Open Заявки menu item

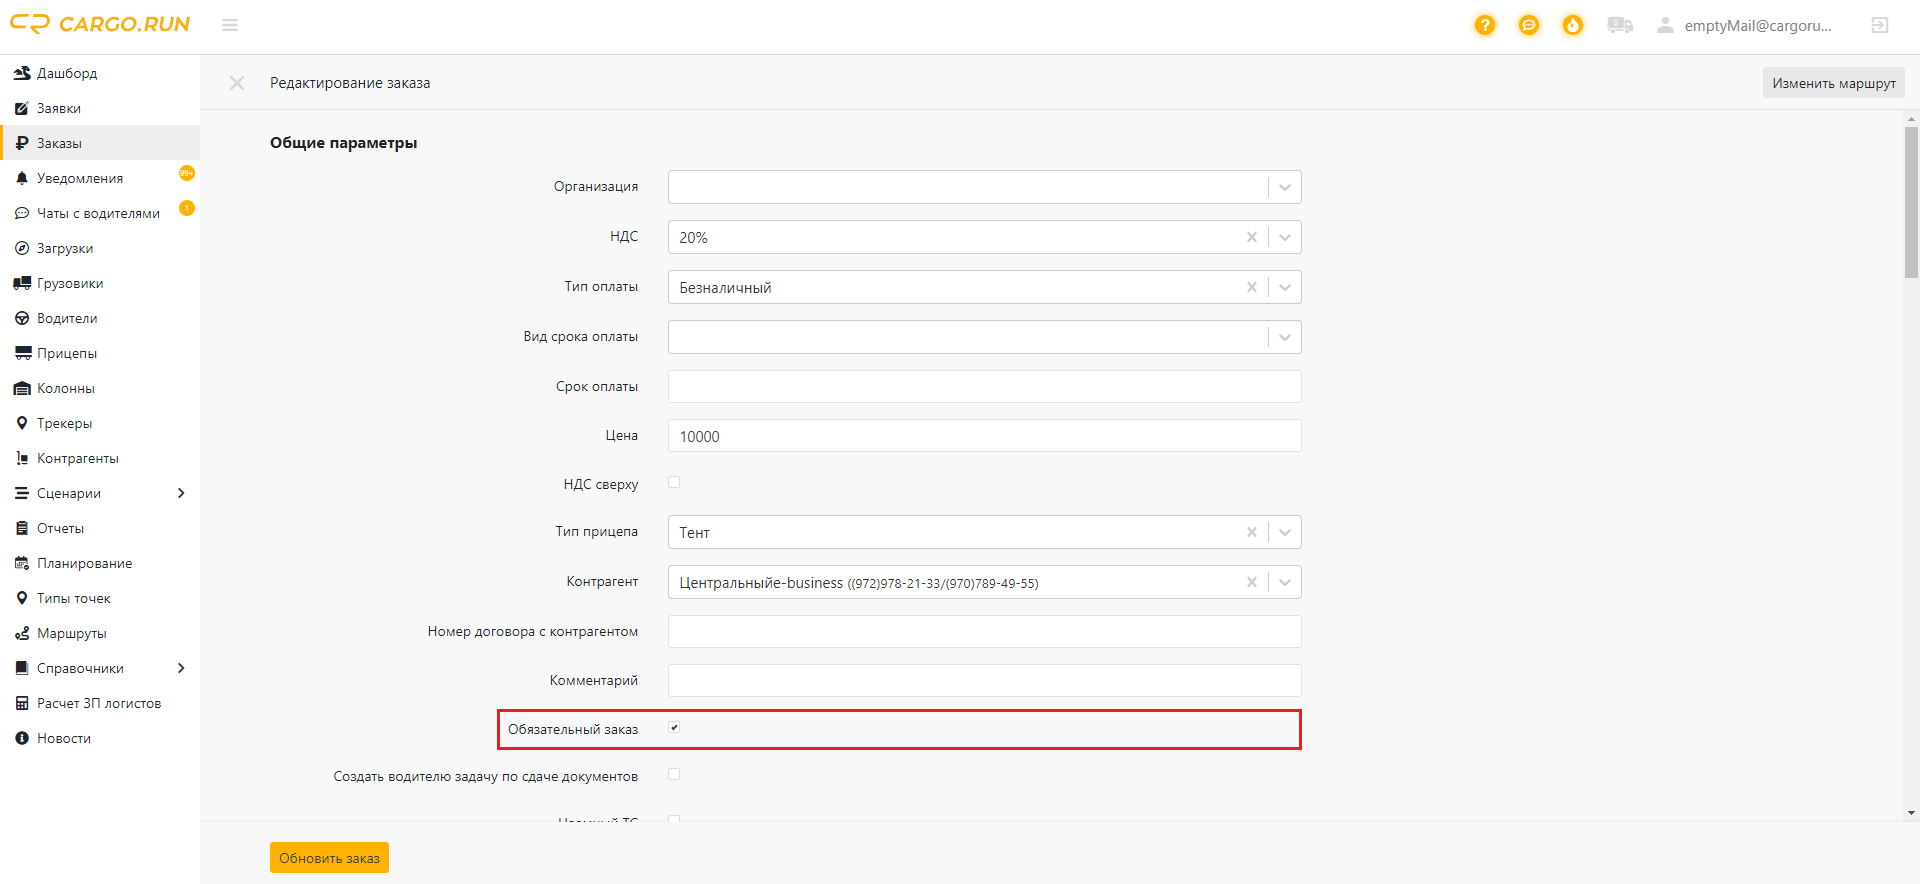click(x=100, y=108)
